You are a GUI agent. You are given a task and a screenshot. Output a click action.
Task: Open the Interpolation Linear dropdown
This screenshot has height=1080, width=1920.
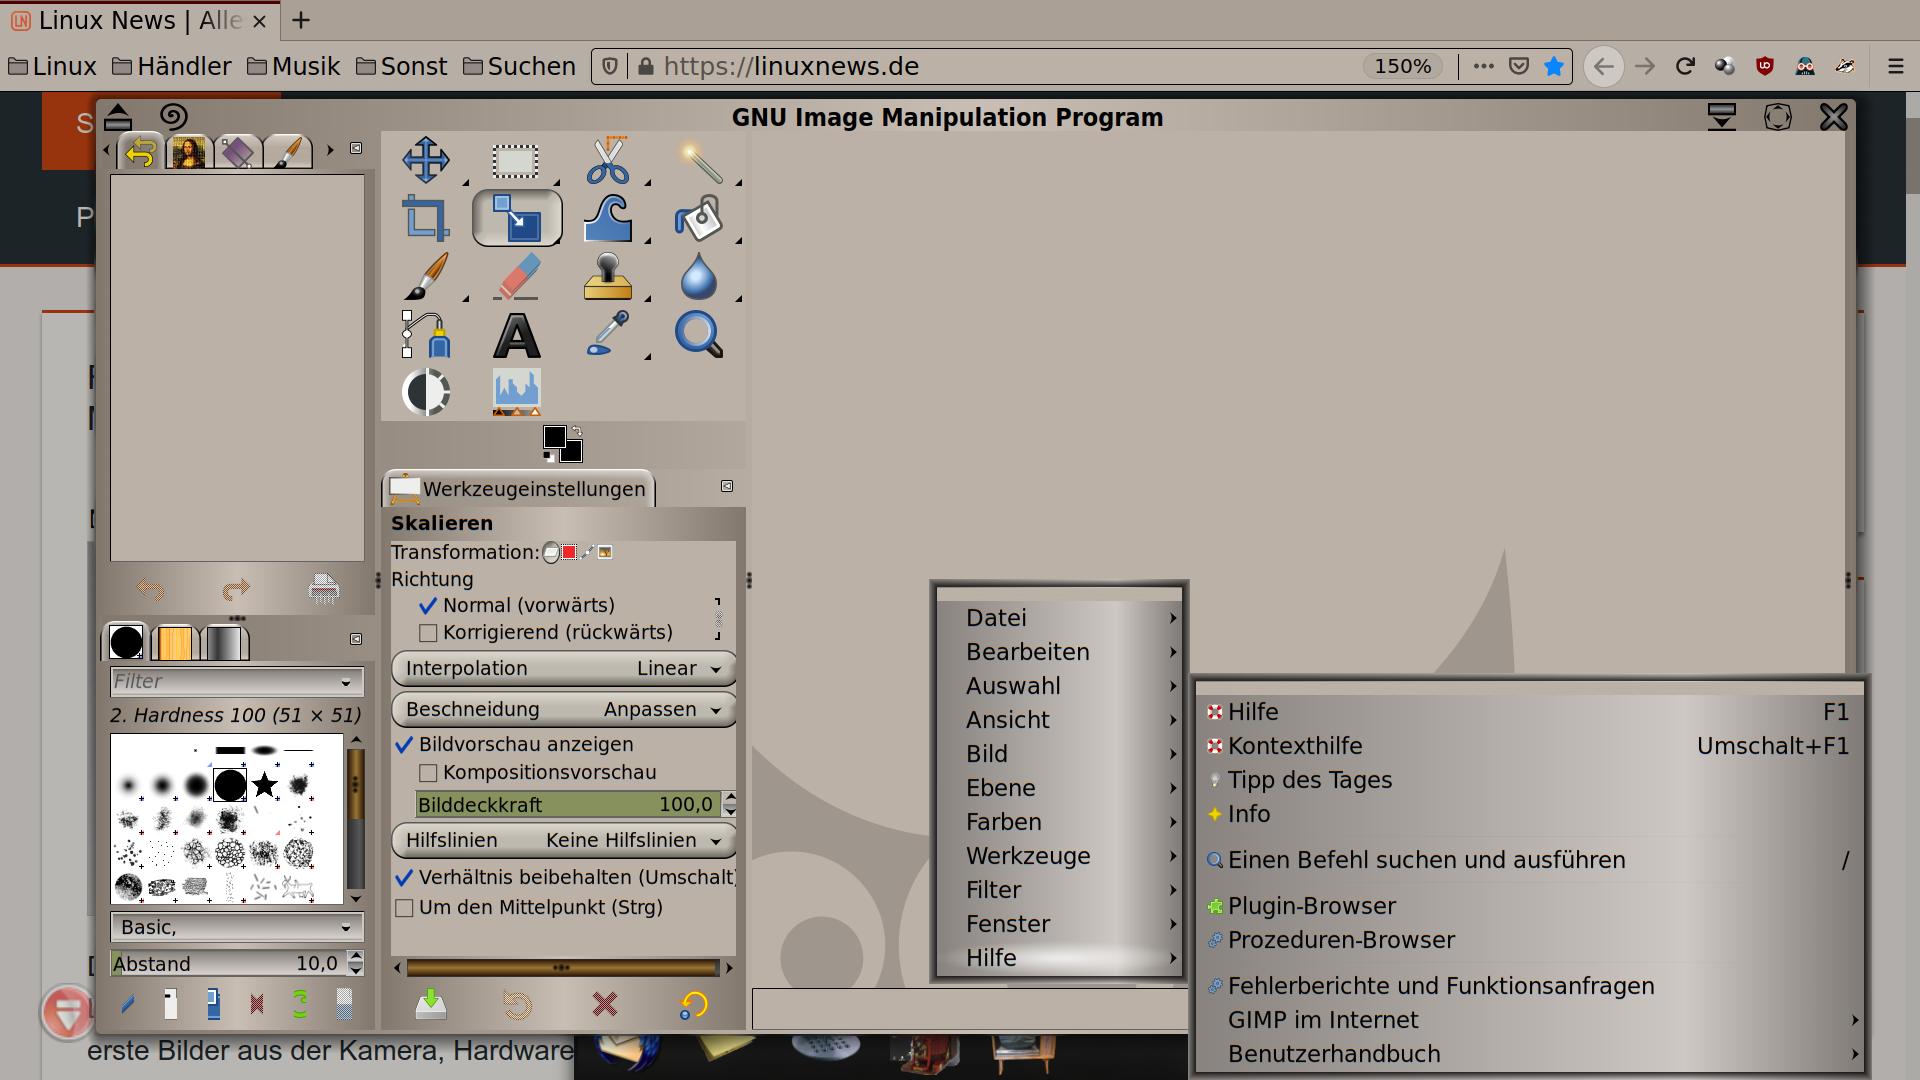click(564, 668)
